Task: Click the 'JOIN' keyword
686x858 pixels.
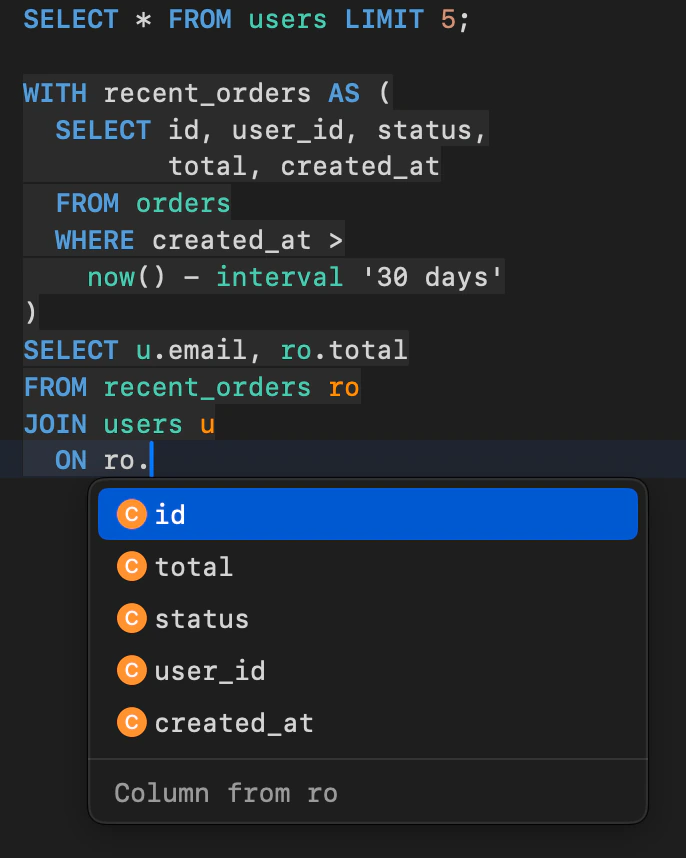Action: [x=55, y=424]
